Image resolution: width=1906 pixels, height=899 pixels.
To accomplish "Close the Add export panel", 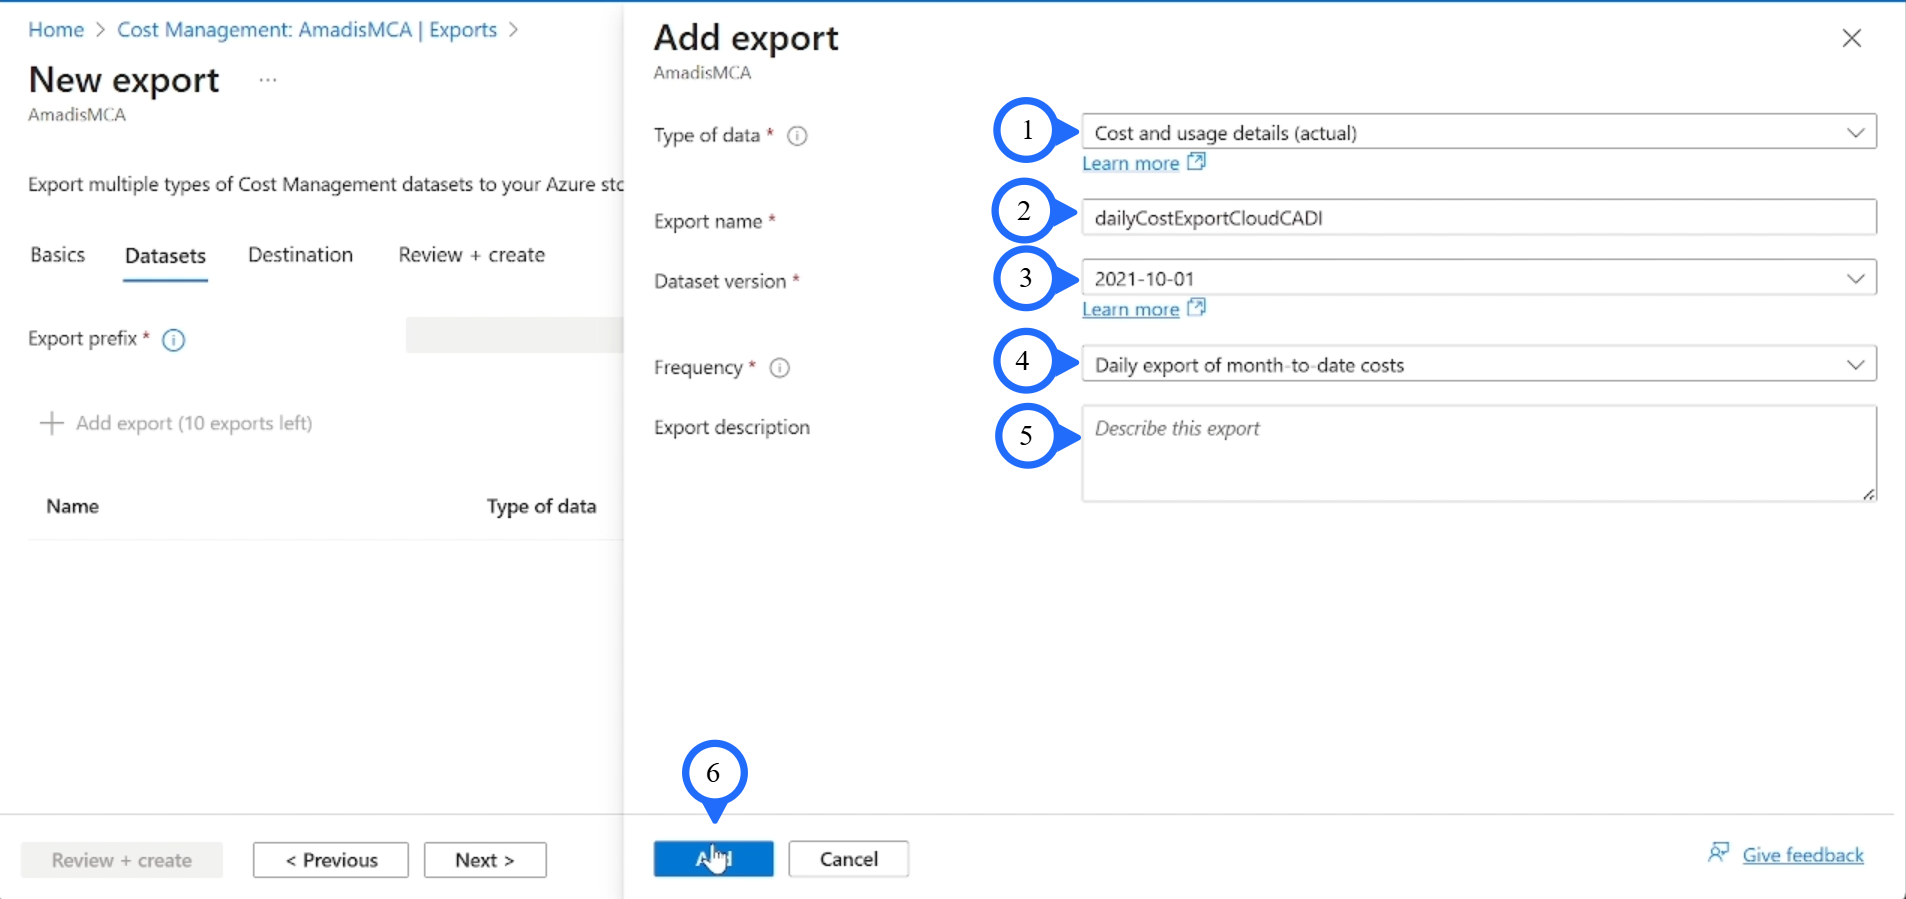I will click(x=1851, y=38).
